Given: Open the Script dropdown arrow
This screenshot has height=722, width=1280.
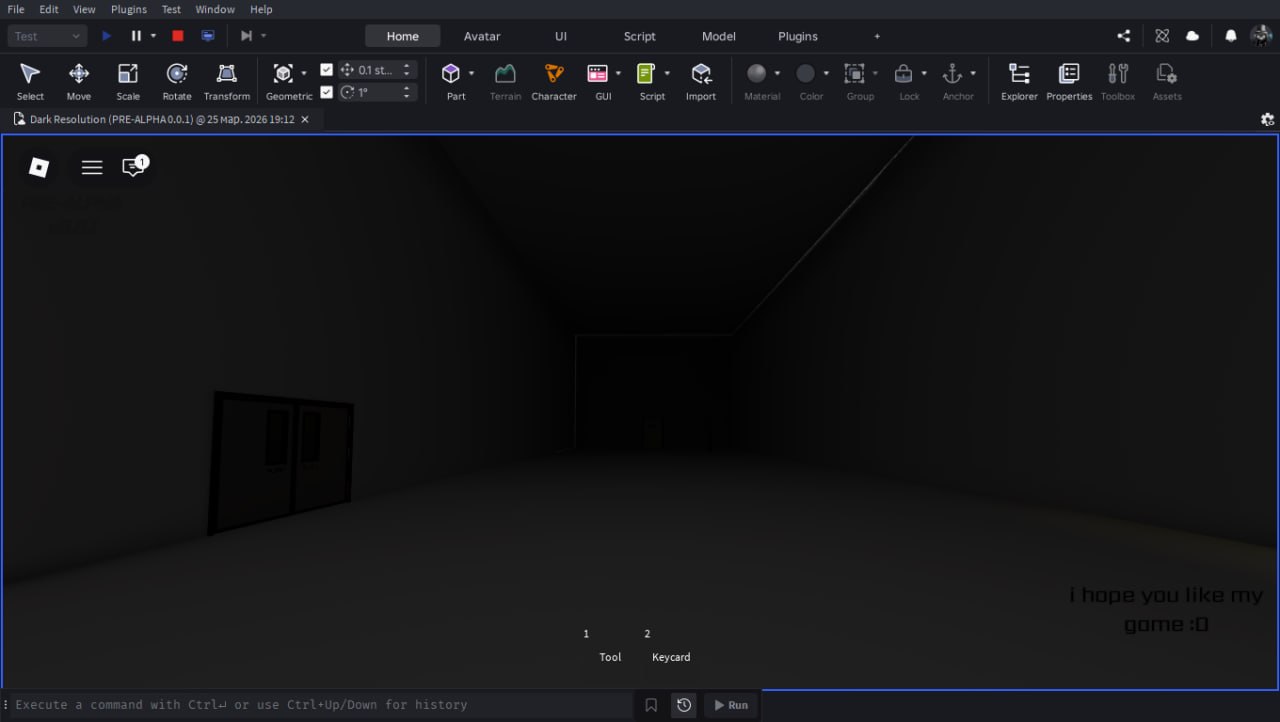Looking at the screenshot, I should 668,73.
